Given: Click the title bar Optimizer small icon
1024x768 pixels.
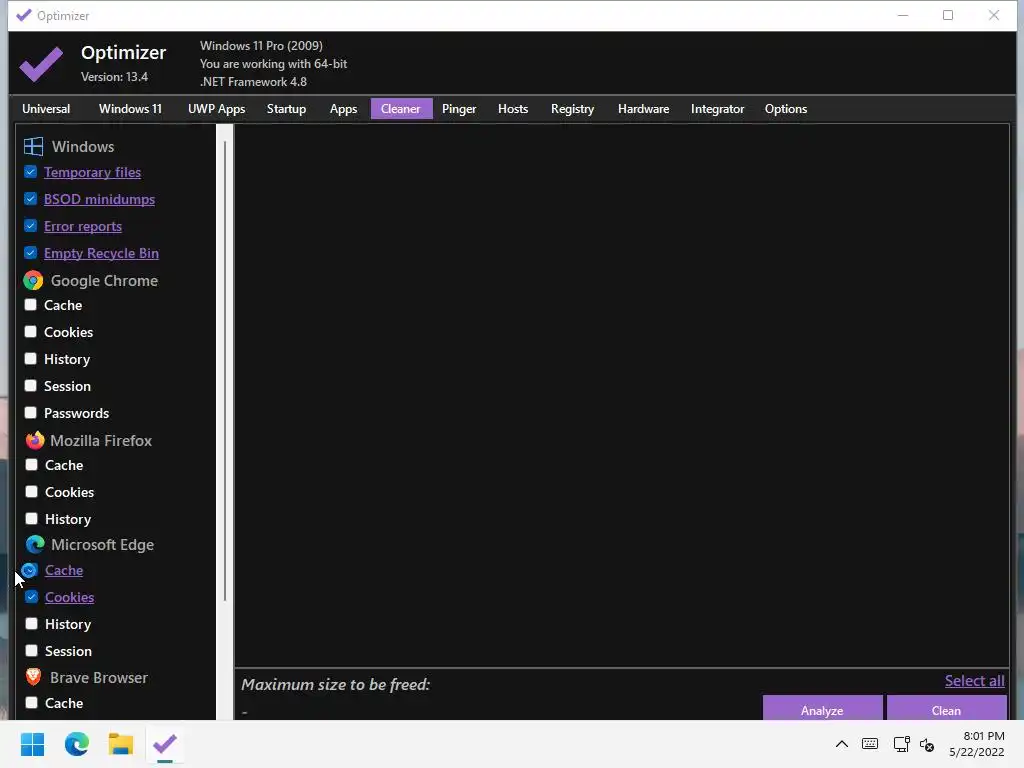Looking at the screenshot, I should tap(24, 15).
